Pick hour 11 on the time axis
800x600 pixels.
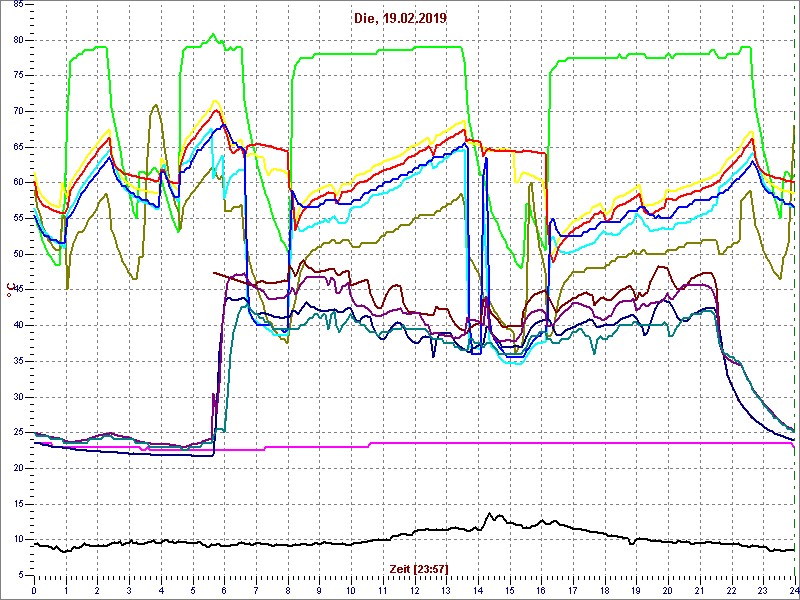coord(383,590)
